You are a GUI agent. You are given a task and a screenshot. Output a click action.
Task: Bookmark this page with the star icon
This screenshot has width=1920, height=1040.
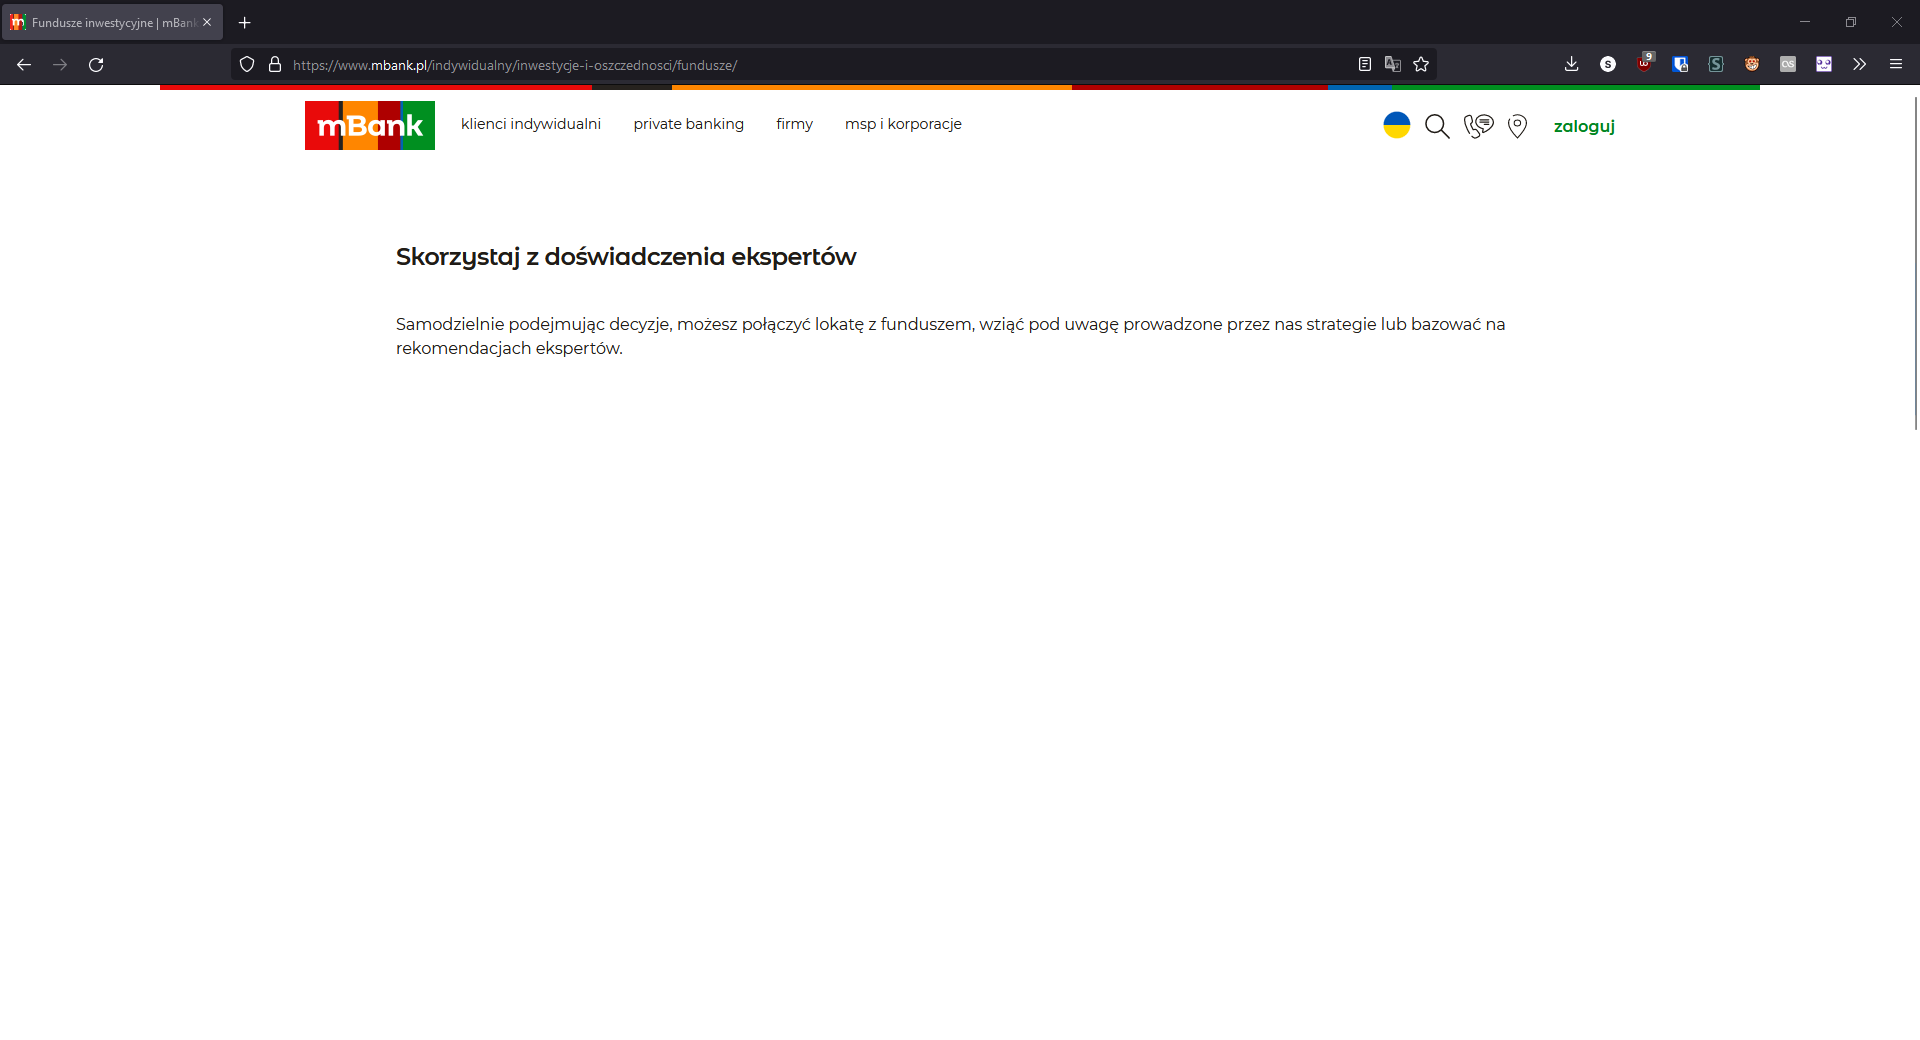coord(1421,64)
